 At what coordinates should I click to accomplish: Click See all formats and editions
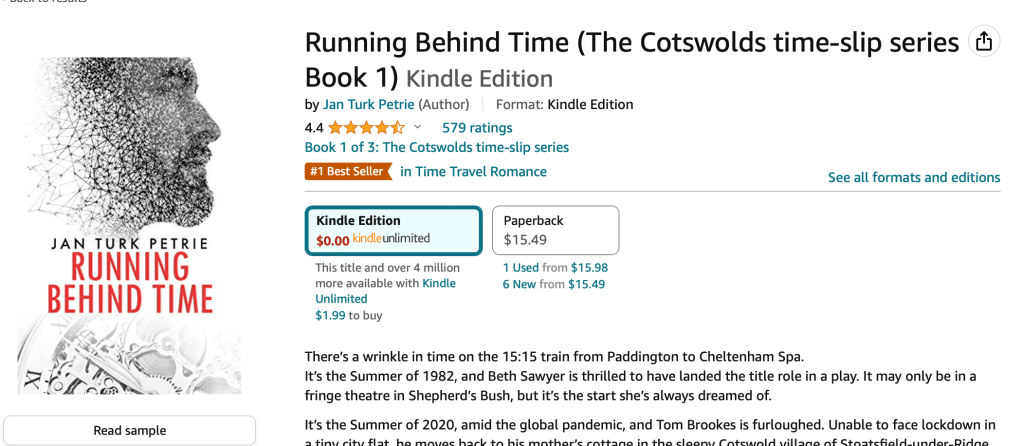pyautogui.click(x=913, y=177)
